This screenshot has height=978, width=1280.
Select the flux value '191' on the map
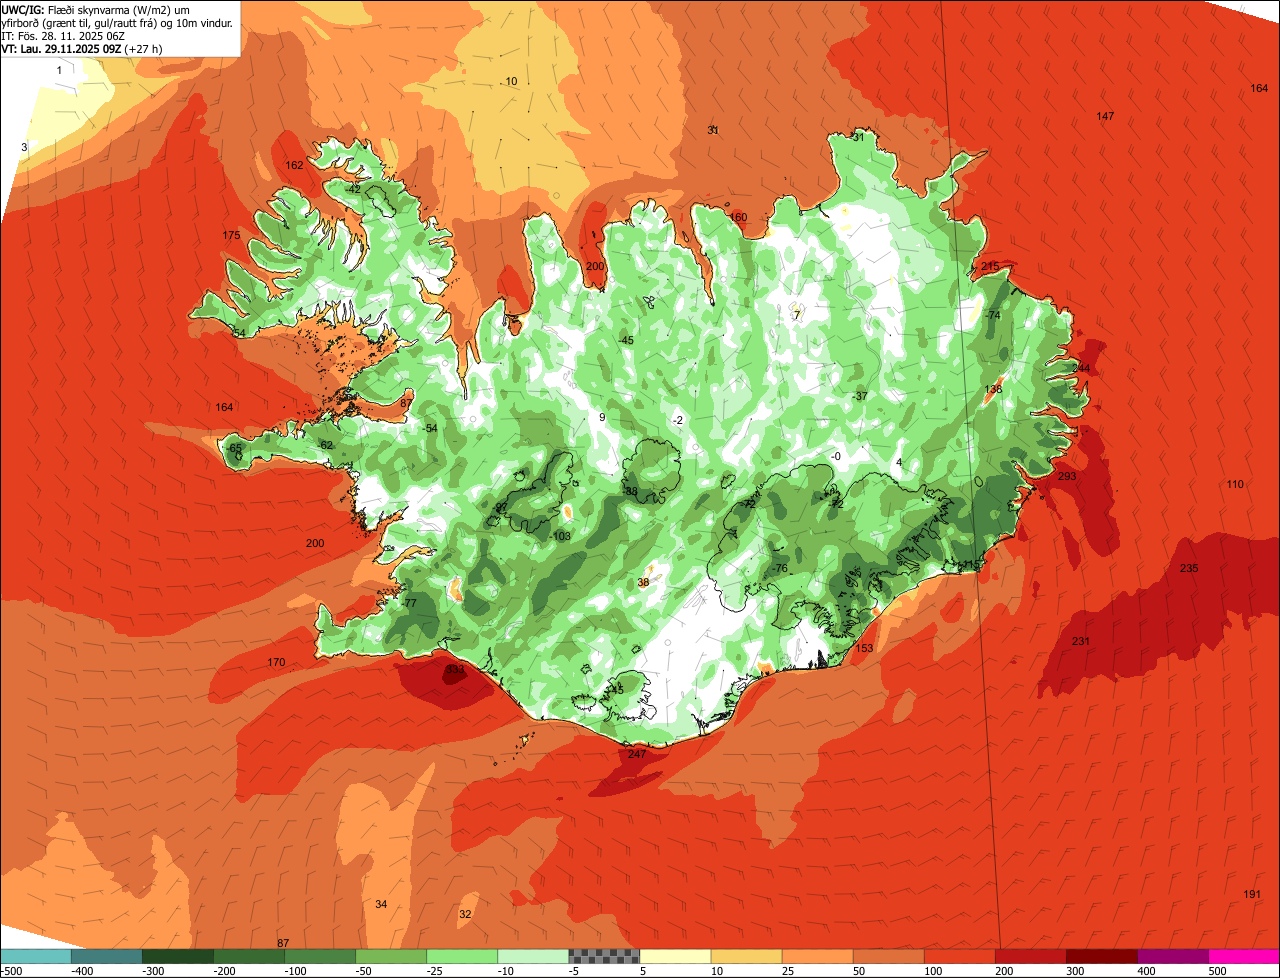click(1252, 894)
